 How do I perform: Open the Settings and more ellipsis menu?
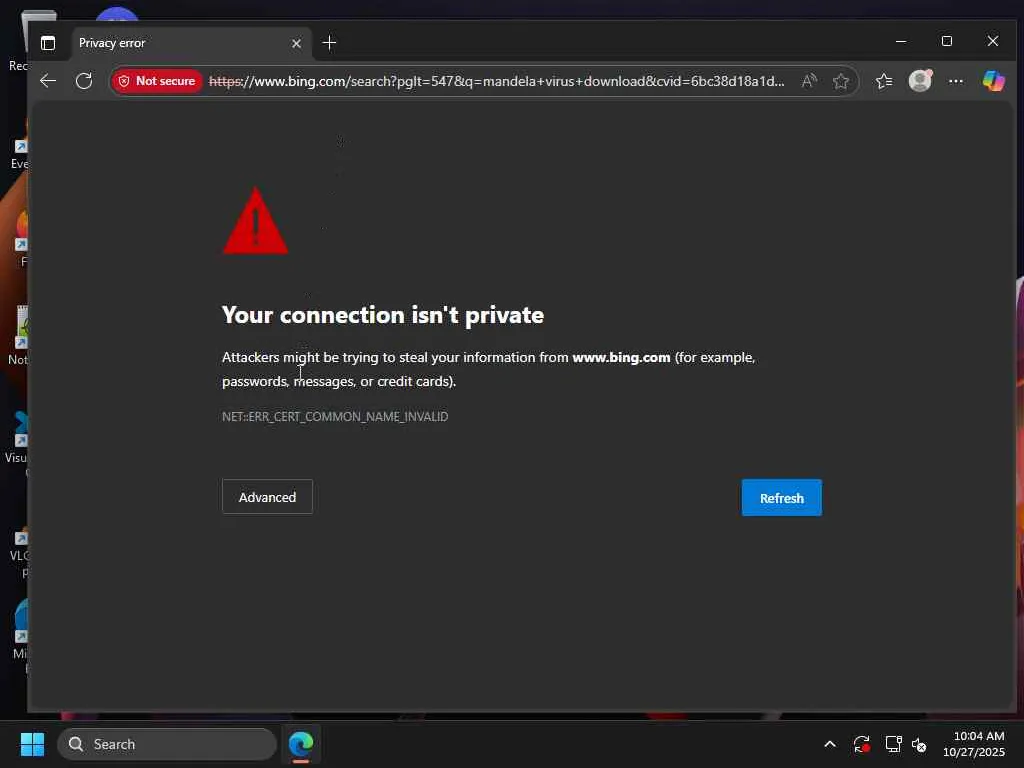tap(955, 81)
